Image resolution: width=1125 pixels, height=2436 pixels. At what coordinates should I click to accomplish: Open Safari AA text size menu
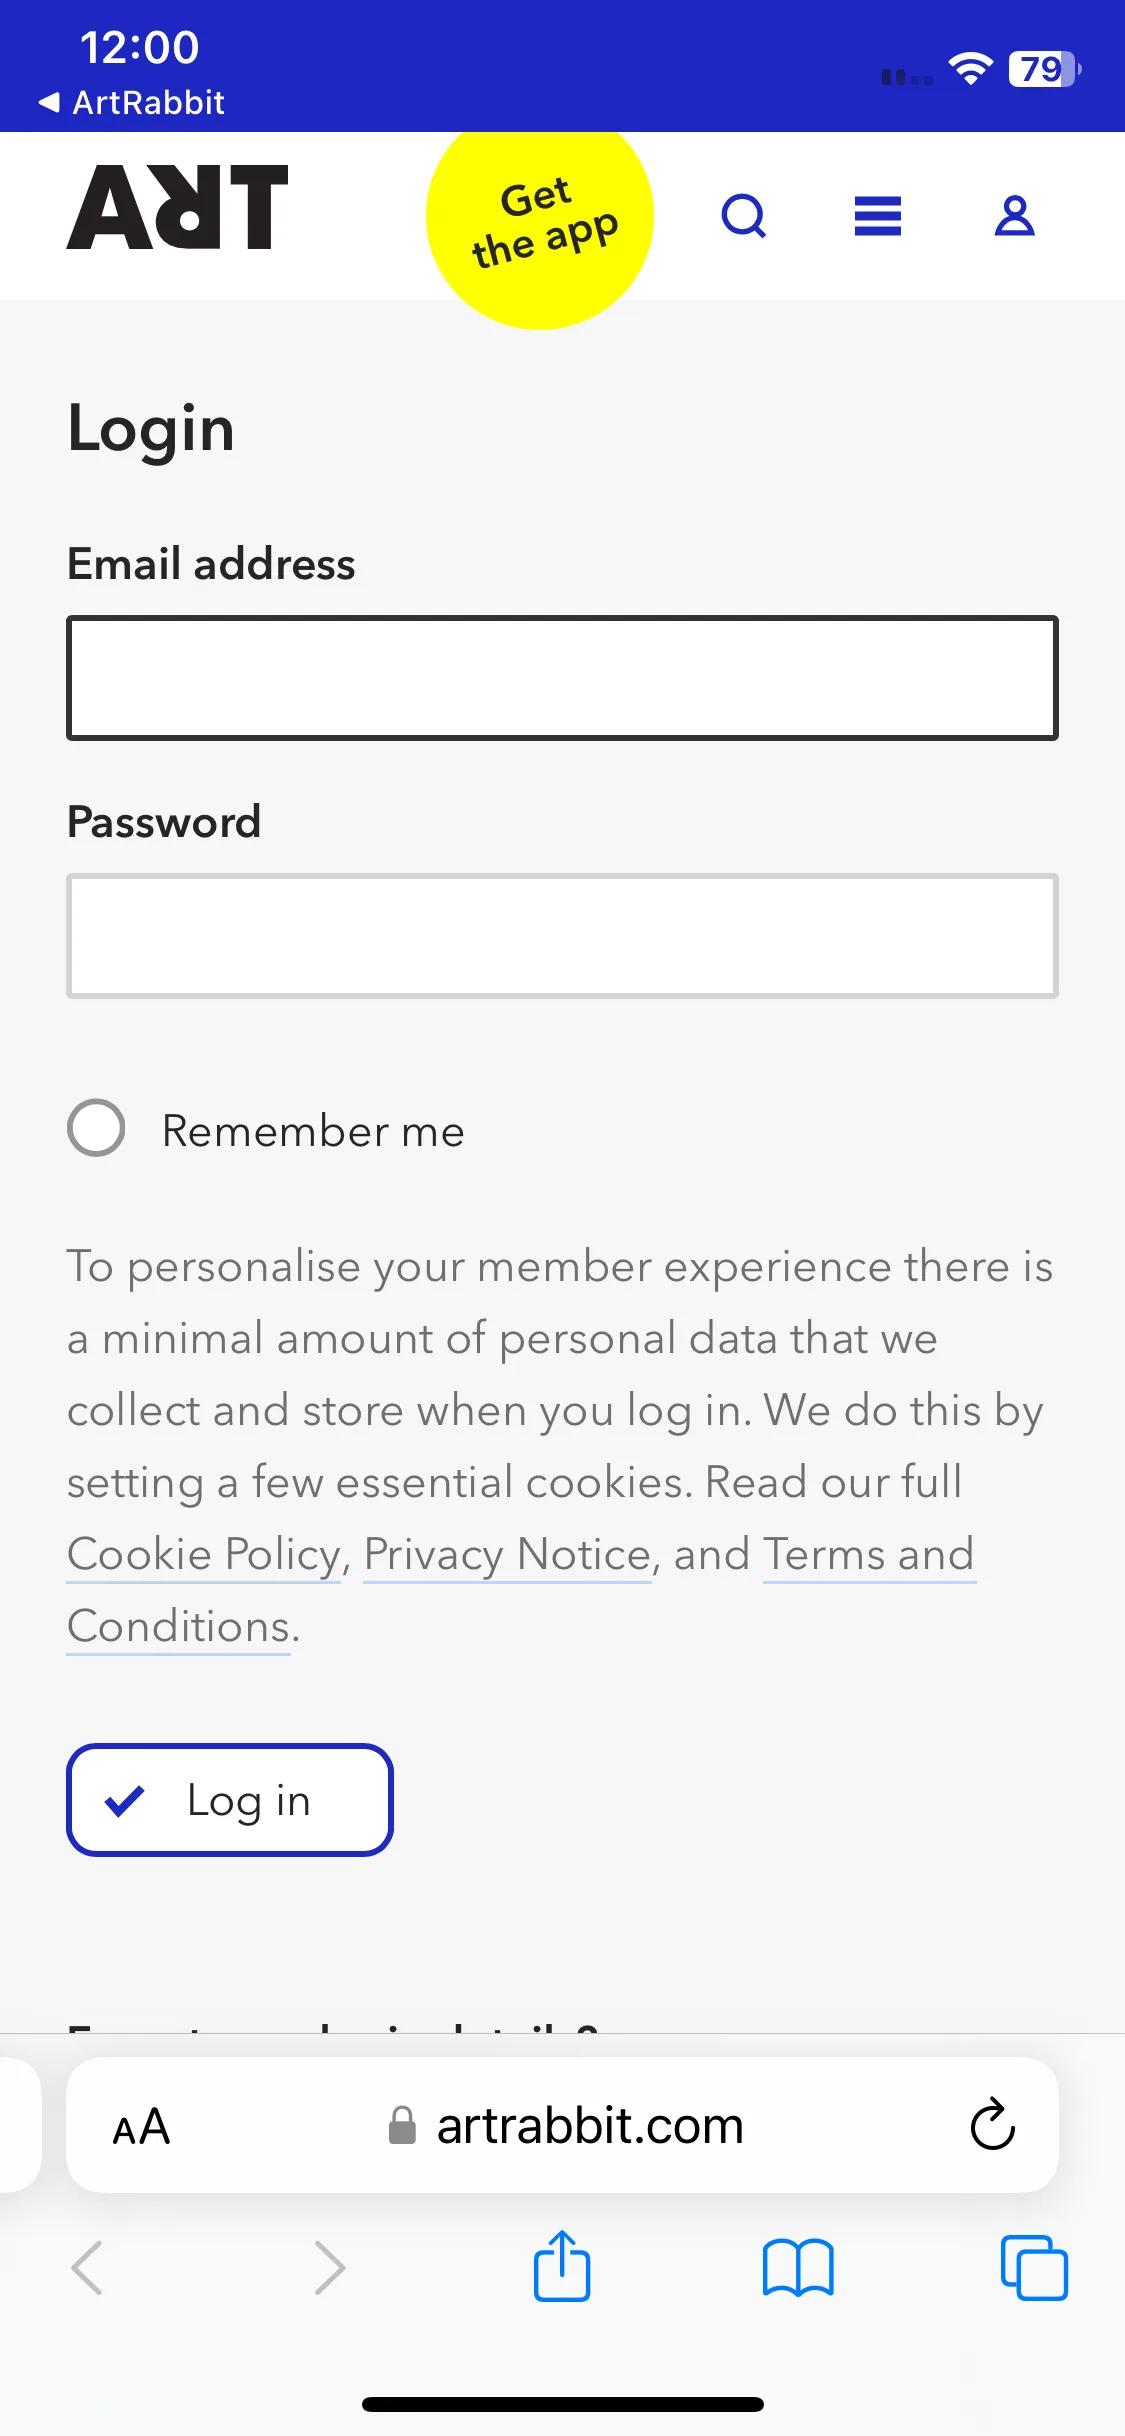(141, 2126)
